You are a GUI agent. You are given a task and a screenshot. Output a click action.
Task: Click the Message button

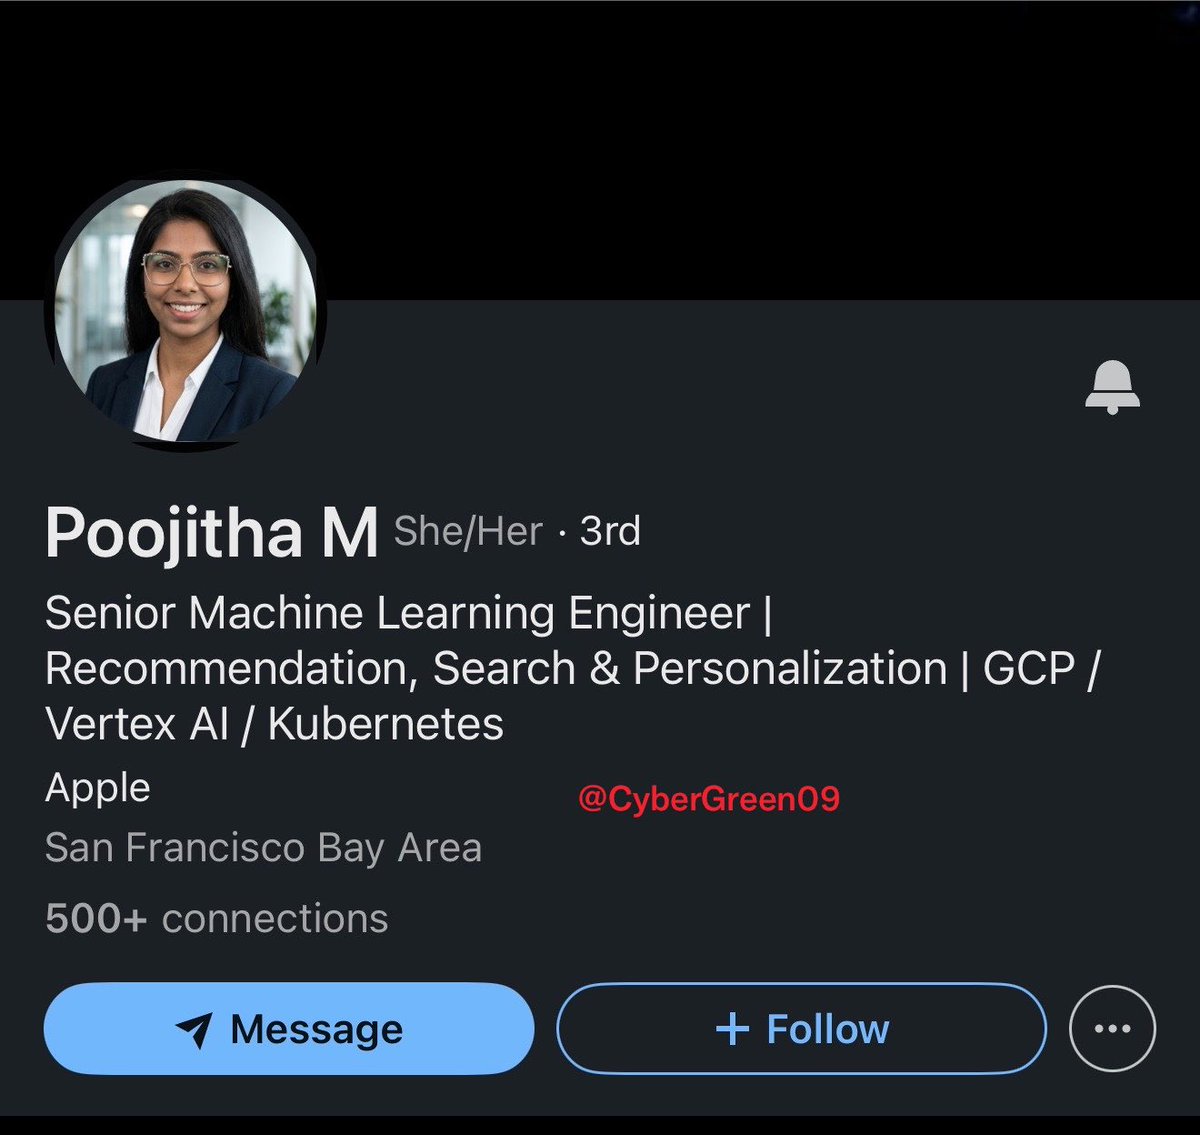(289, 1028)
